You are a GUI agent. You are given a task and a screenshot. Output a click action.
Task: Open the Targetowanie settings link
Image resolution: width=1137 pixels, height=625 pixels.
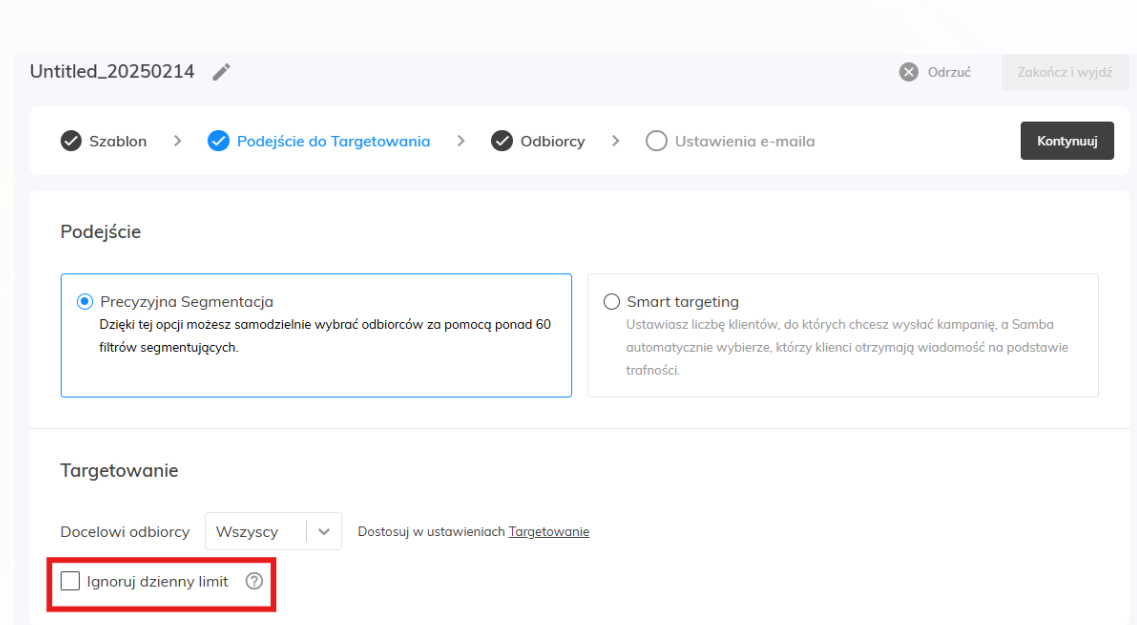click(549, 531)
